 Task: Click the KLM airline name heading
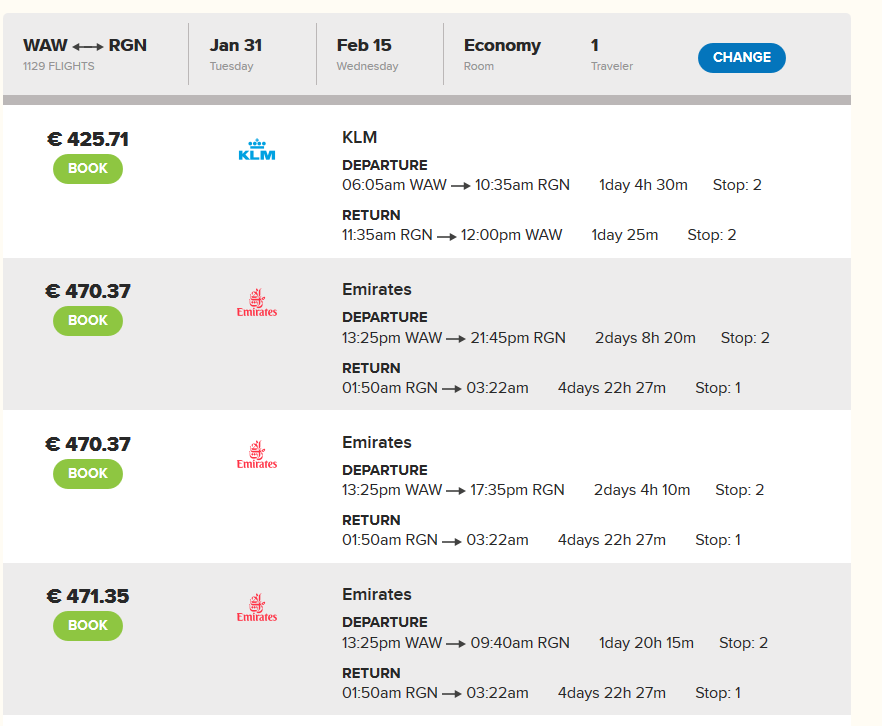click(x=359, y=137)
